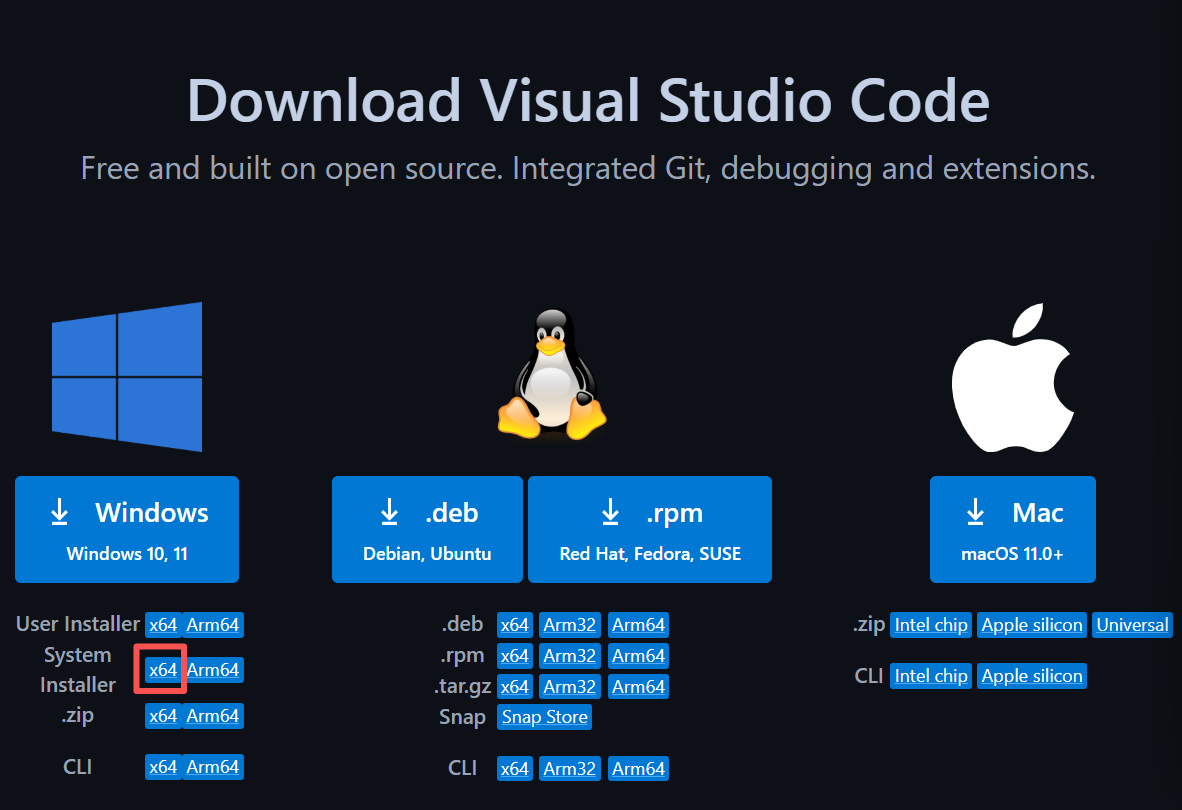Download the Mac .zip Universal build

coord(1132,625)
